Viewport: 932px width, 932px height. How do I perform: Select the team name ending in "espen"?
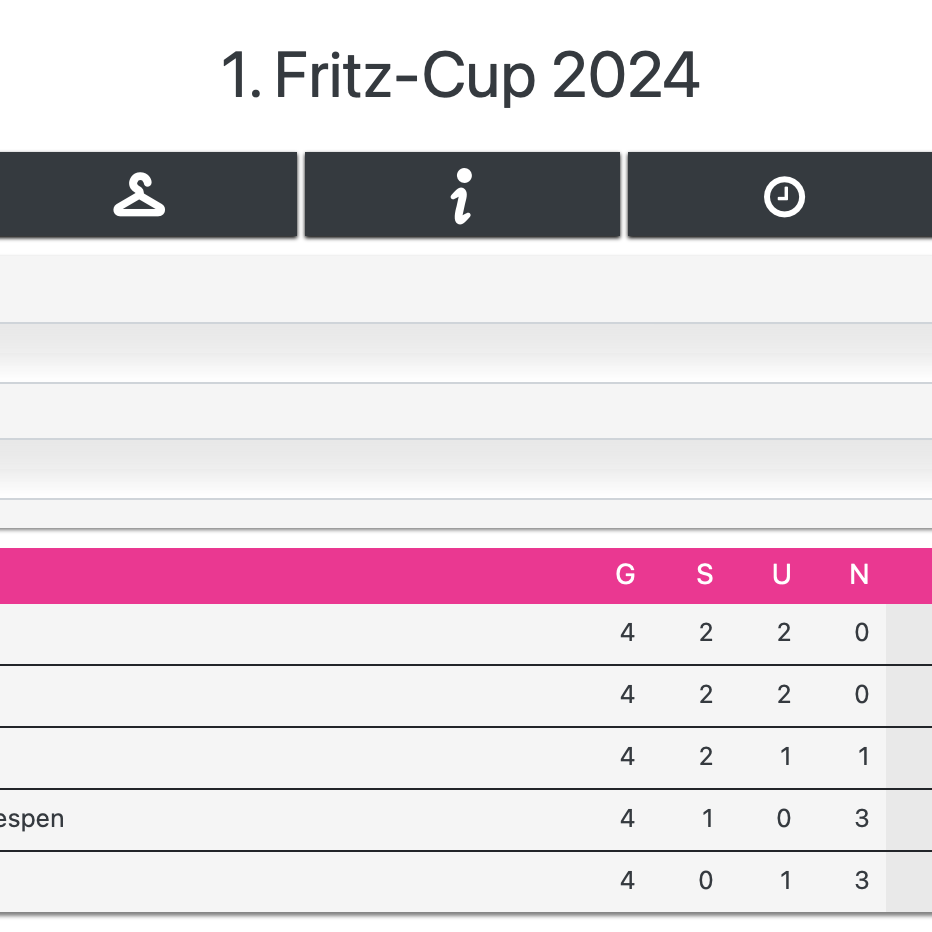(32, 819)
